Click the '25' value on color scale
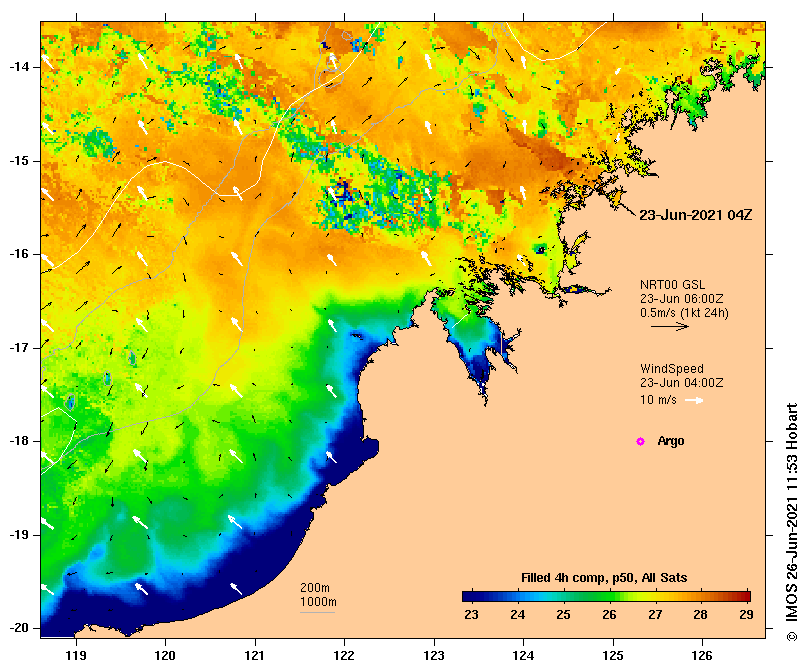This screenshot has width=809, height=672. pos(563,615)
